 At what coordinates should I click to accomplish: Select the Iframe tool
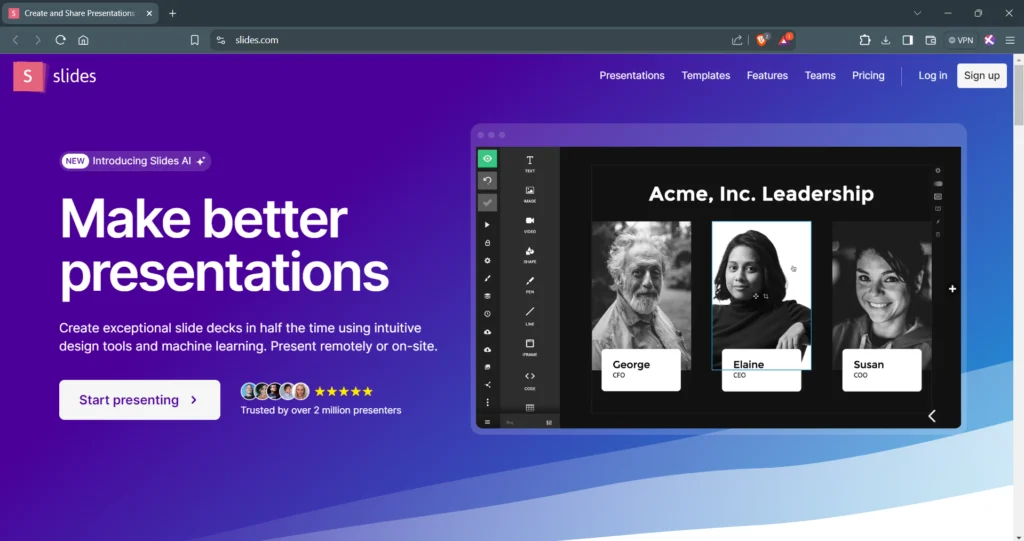[530, 347]
